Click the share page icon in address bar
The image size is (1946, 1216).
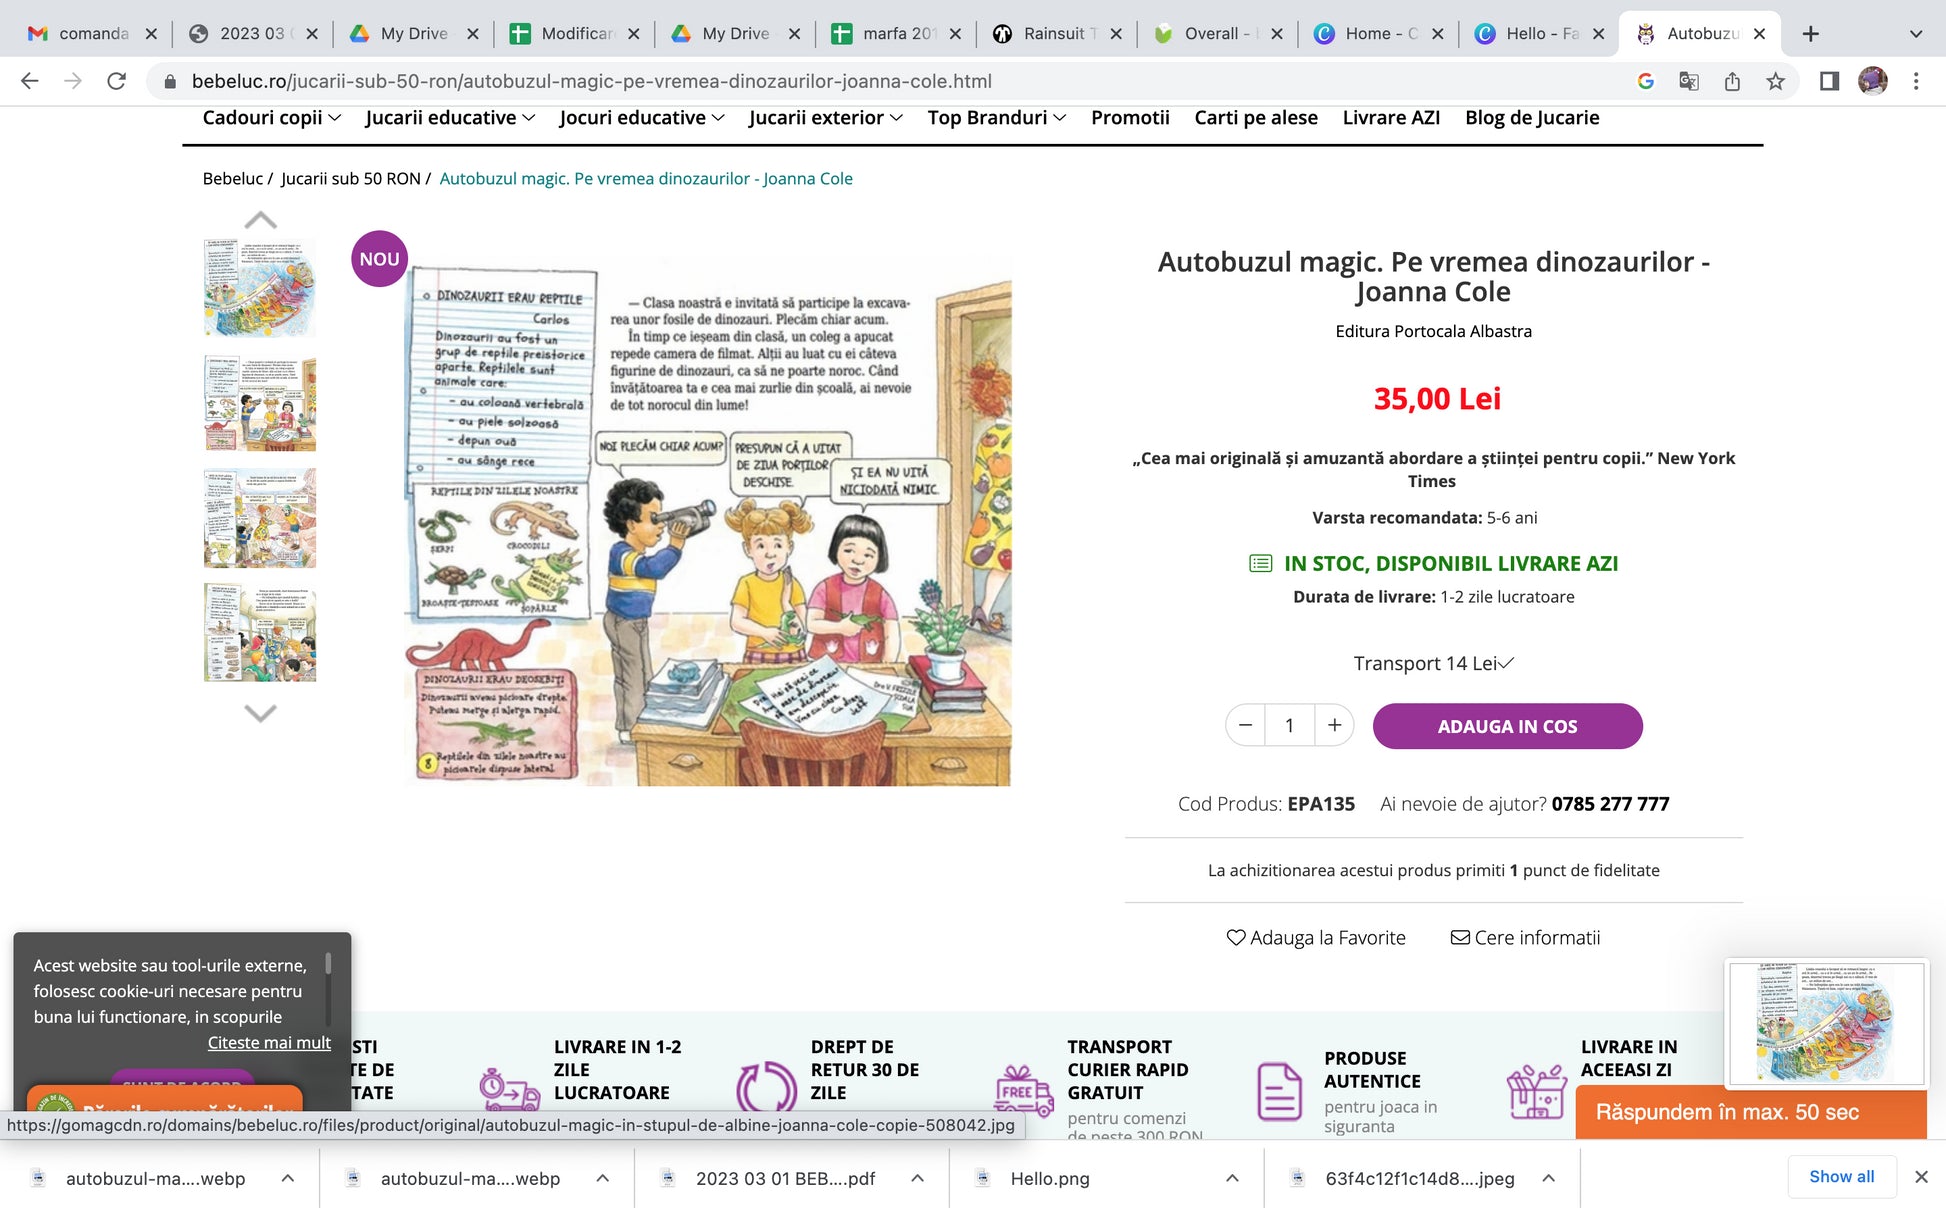point(1732,81)
